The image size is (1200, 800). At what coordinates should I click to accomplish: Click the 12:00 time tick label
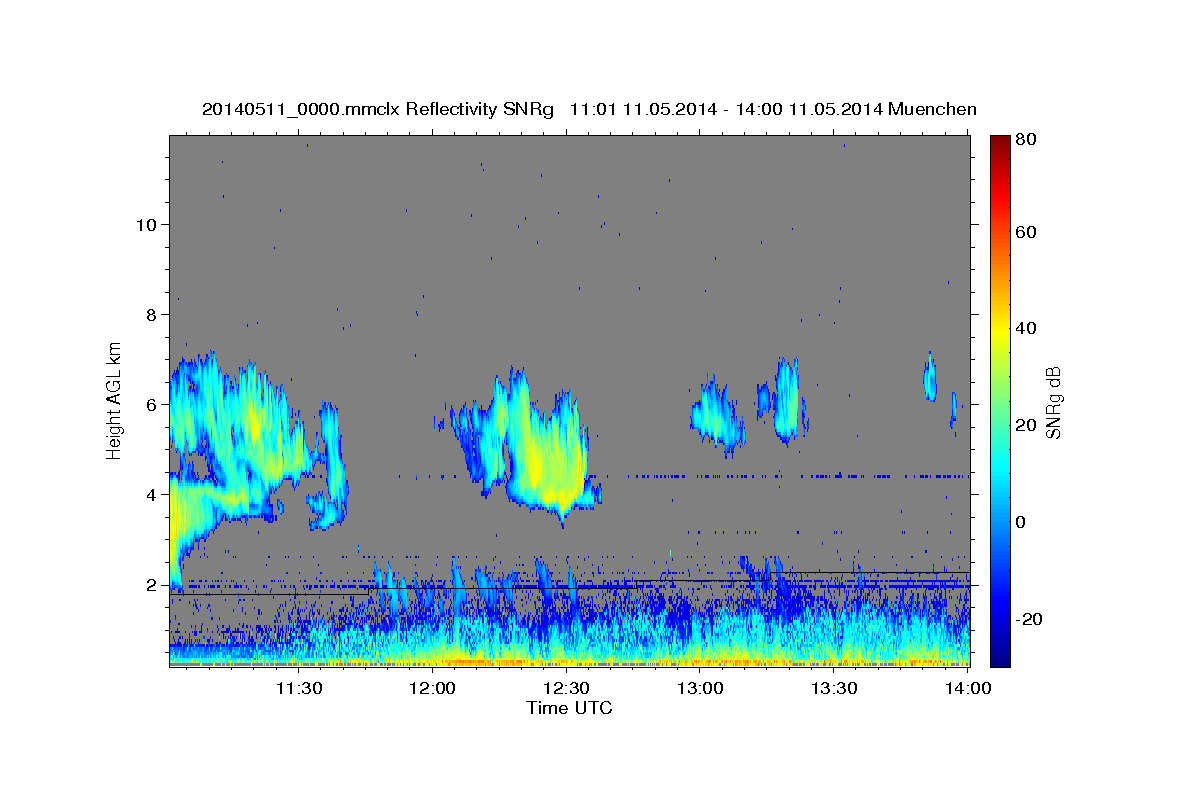point(432,688)
